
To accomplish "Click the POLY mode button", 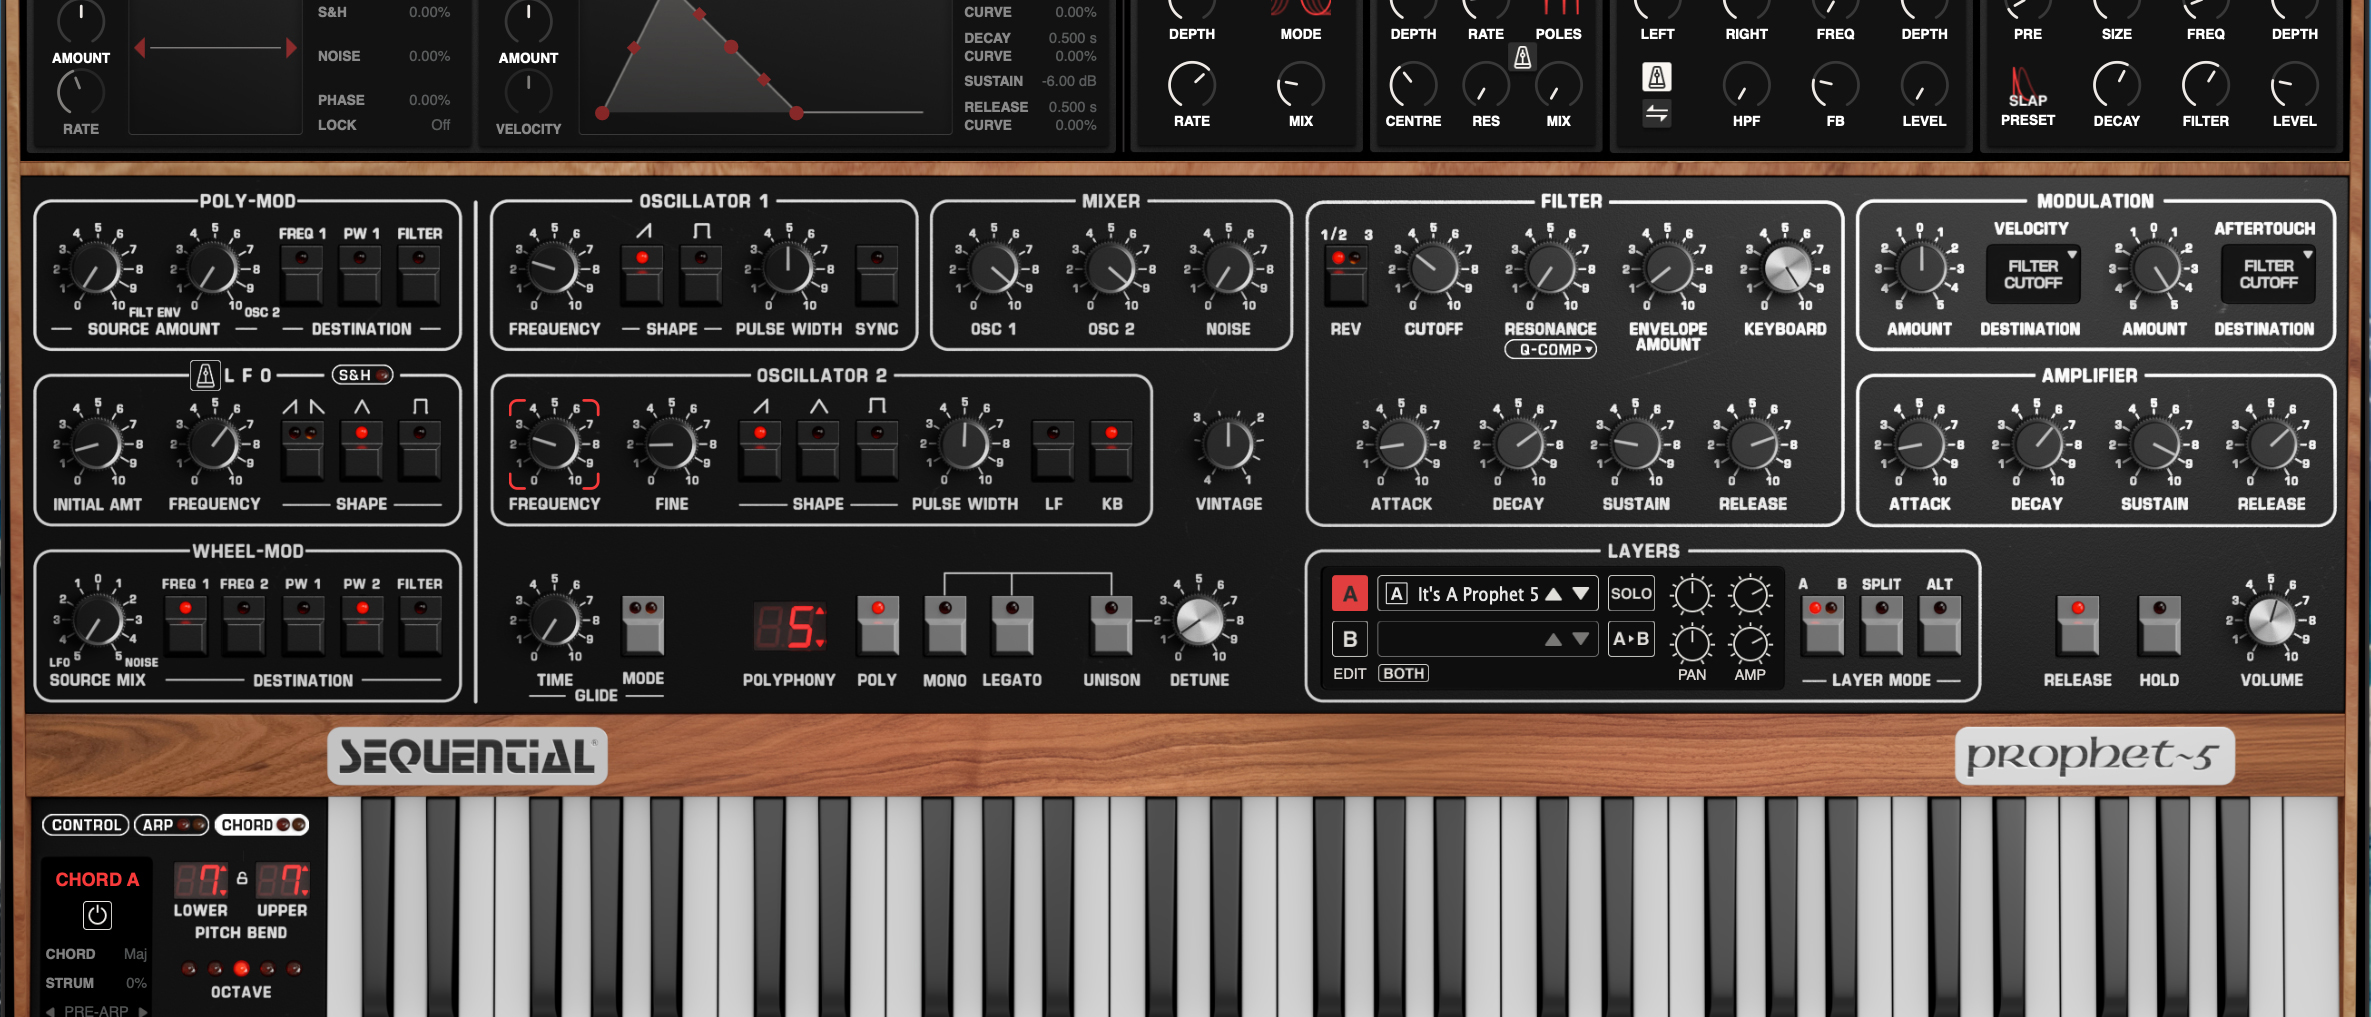I will tap(877, 625).
